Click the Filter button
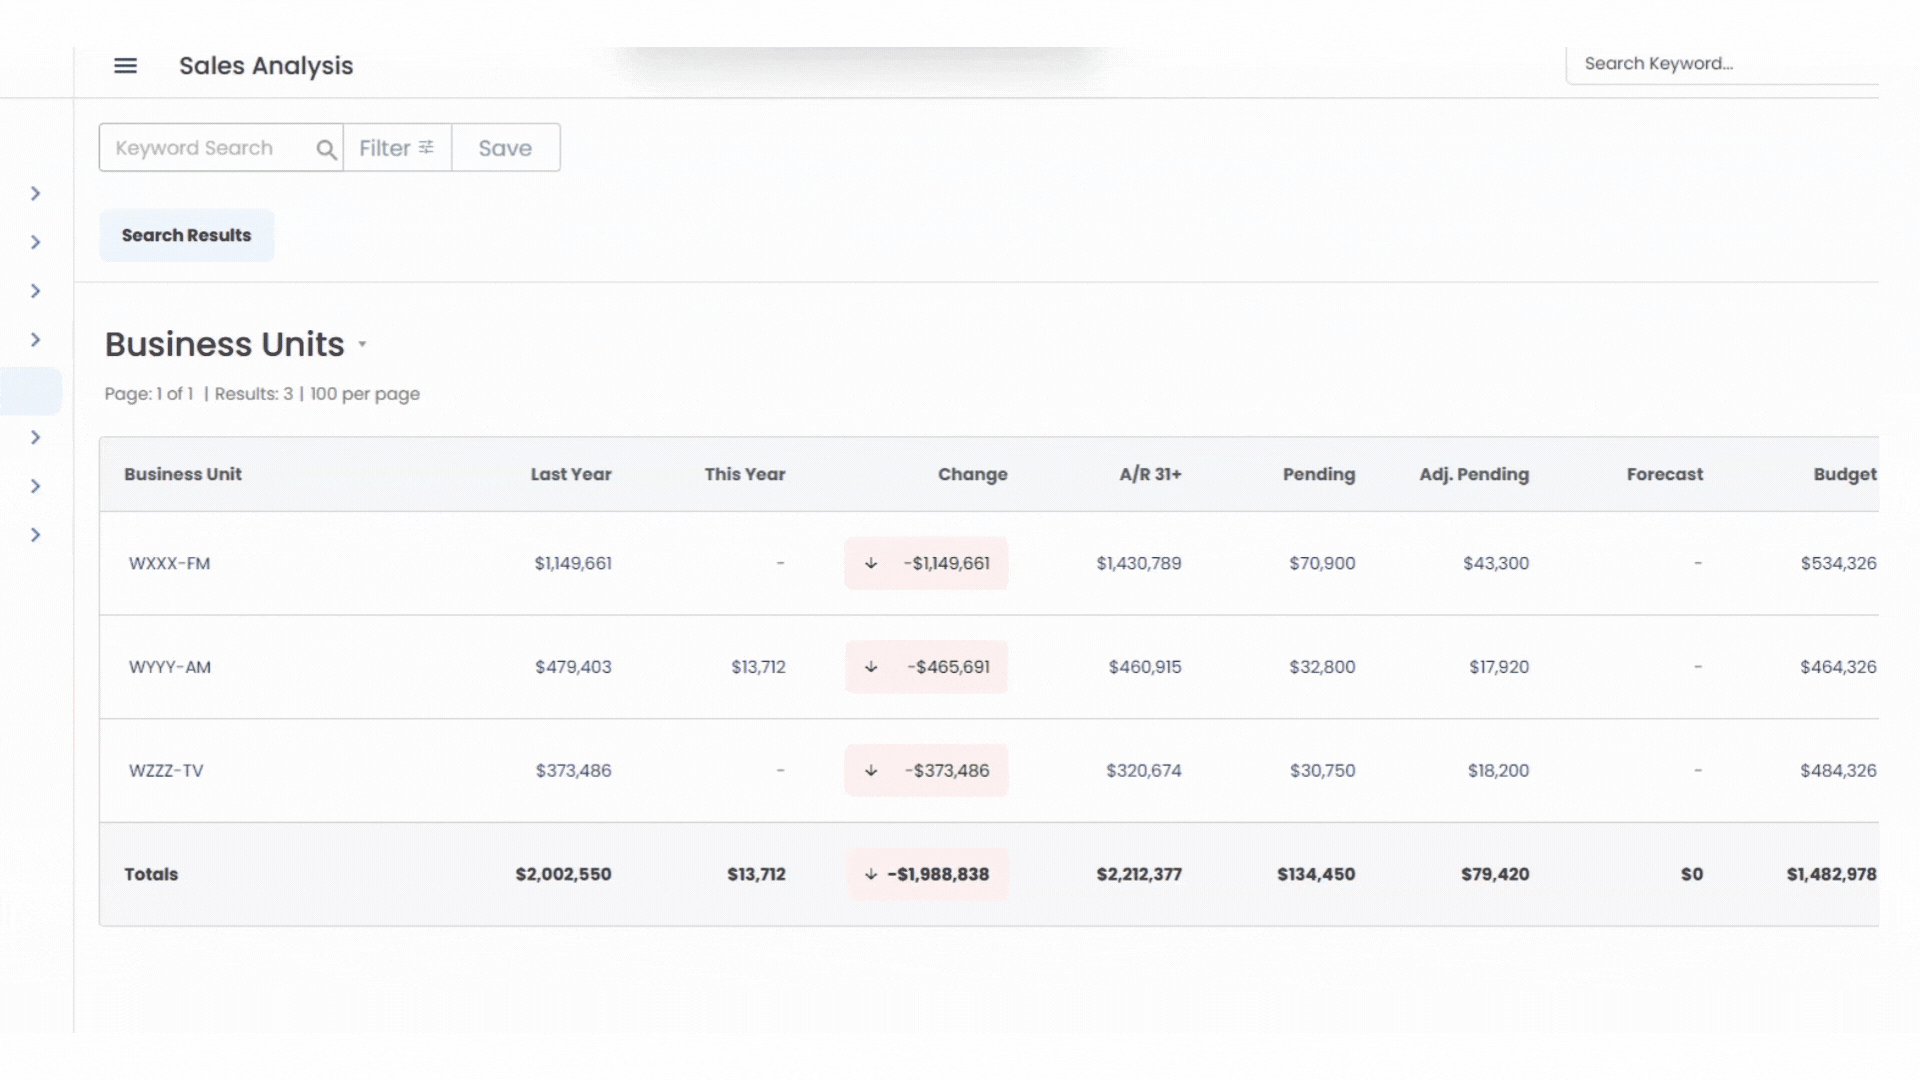This screenshot has width=1920, height=1080. tap(396, 148)
